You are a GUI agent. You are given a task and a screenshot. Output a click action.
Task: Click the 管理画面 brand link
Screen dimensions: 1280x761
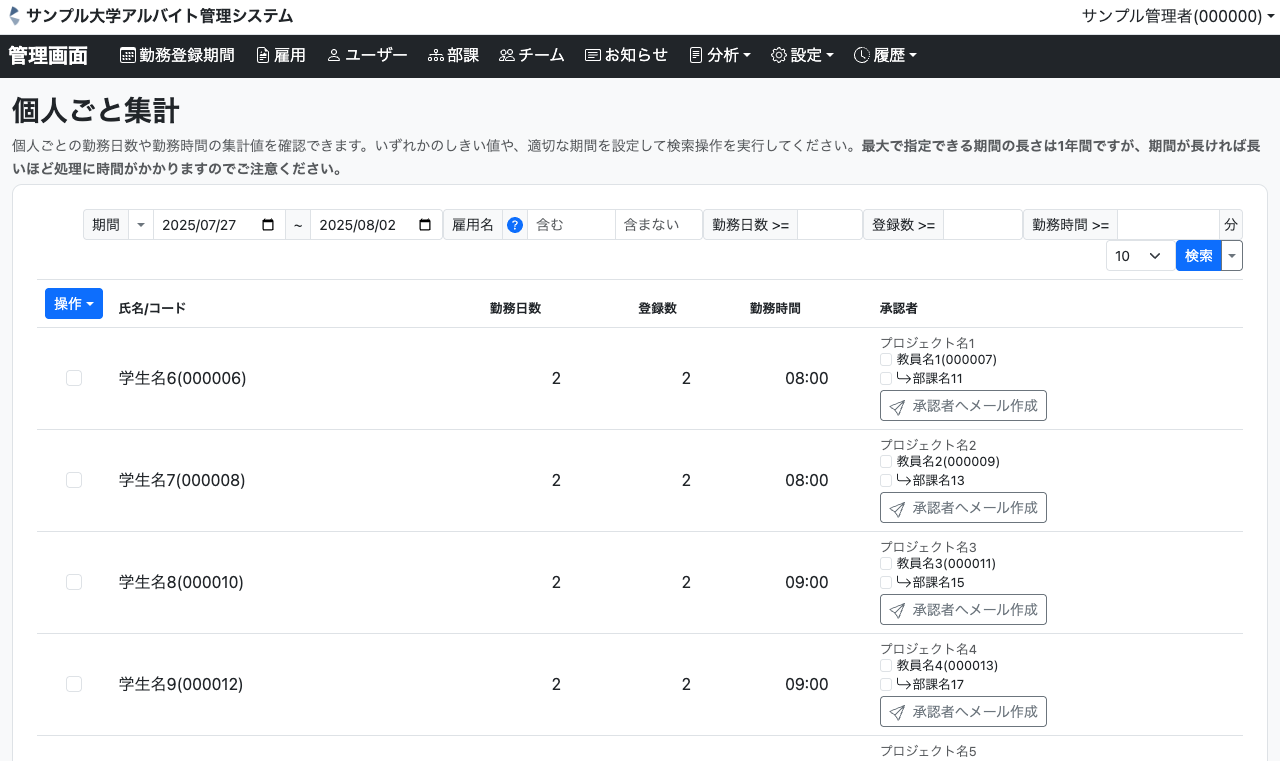pyautogui.click(x=48, y=56)
